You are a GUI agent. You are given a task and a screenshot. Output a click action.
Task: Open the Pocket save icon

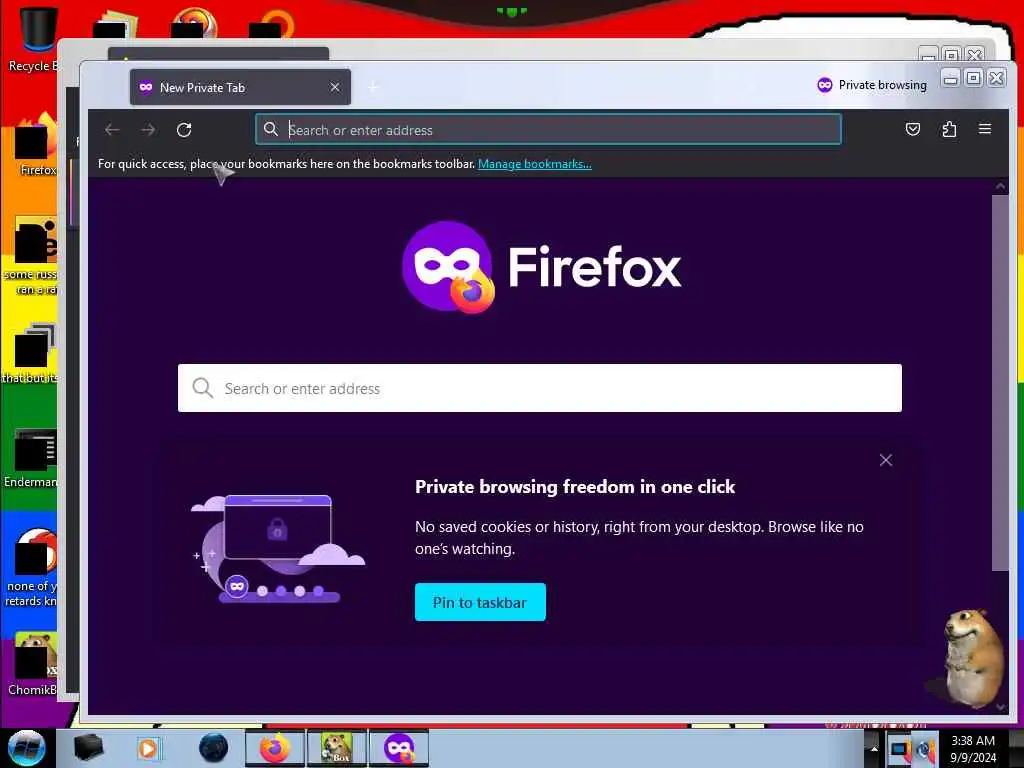[x=913, y=129]
